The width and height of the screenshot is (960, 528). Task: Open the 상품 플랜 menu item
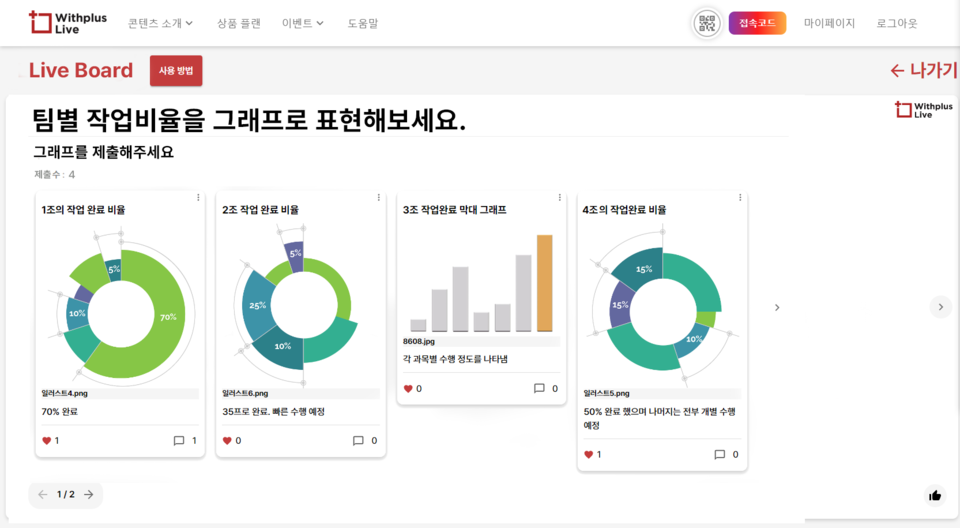[239, 23]
